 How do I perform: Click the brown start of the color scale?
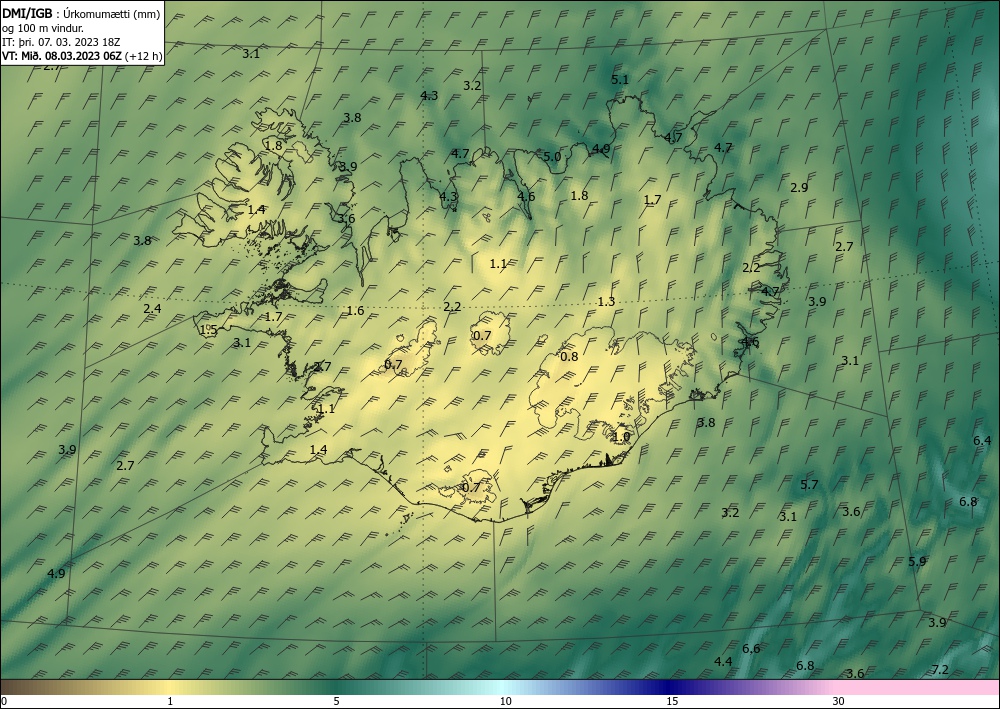[x=26, y=687]
